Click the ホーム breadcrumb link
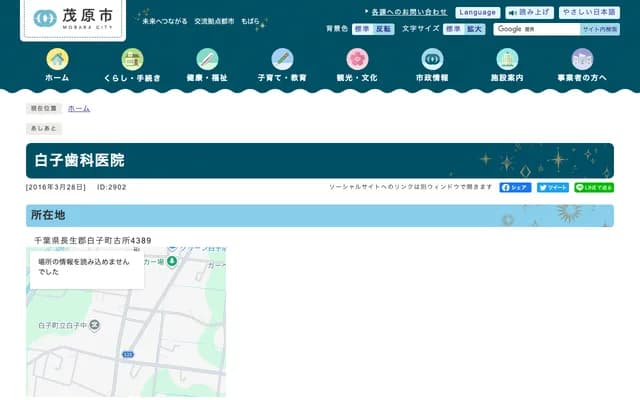This screenshot has width=640, height=400. point(79,108)
